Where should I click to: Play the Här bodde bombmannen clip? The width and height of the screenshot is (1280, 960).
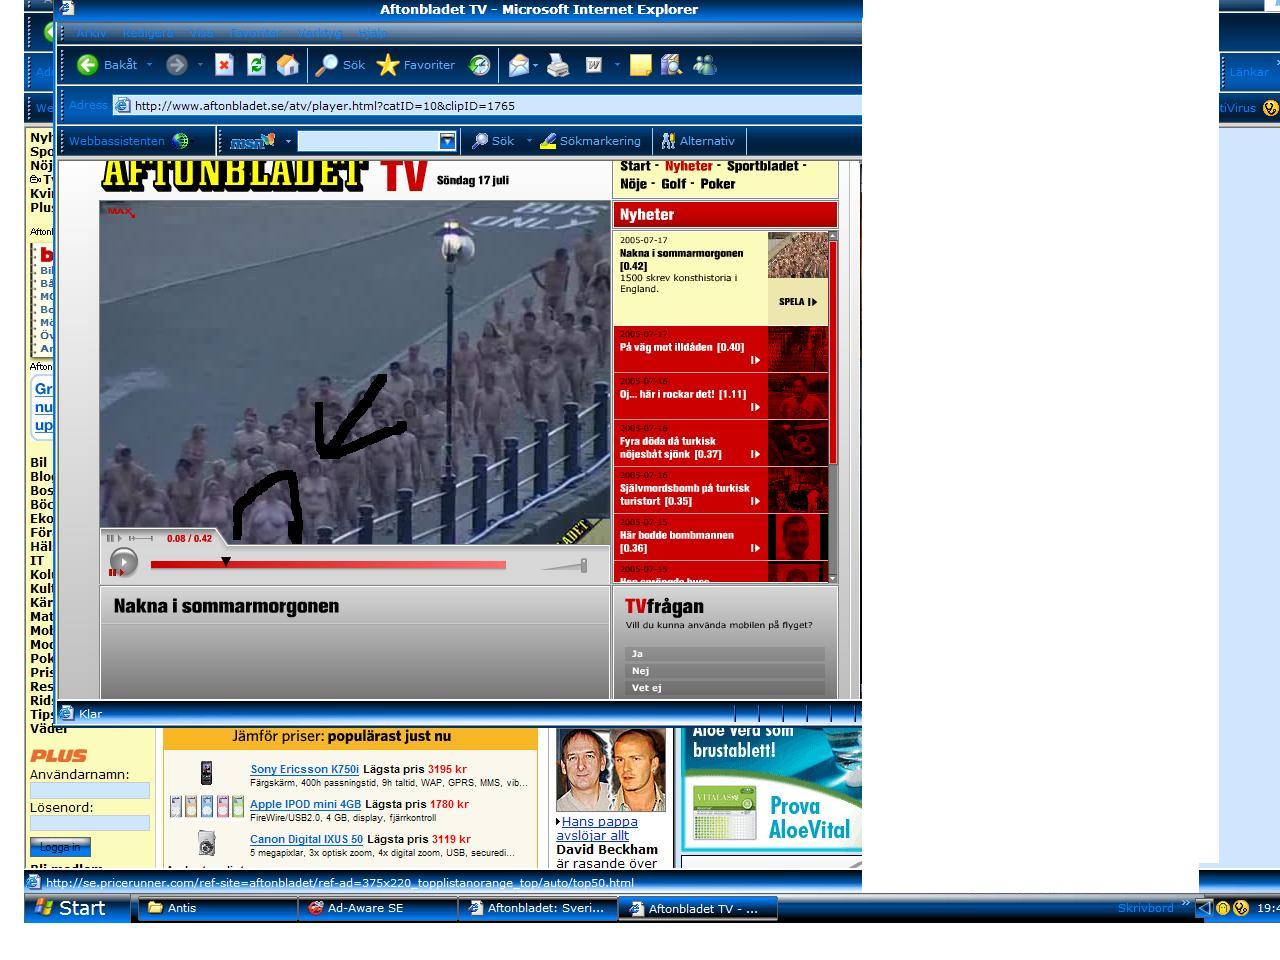pyautogui.click(x=755, y=548)
